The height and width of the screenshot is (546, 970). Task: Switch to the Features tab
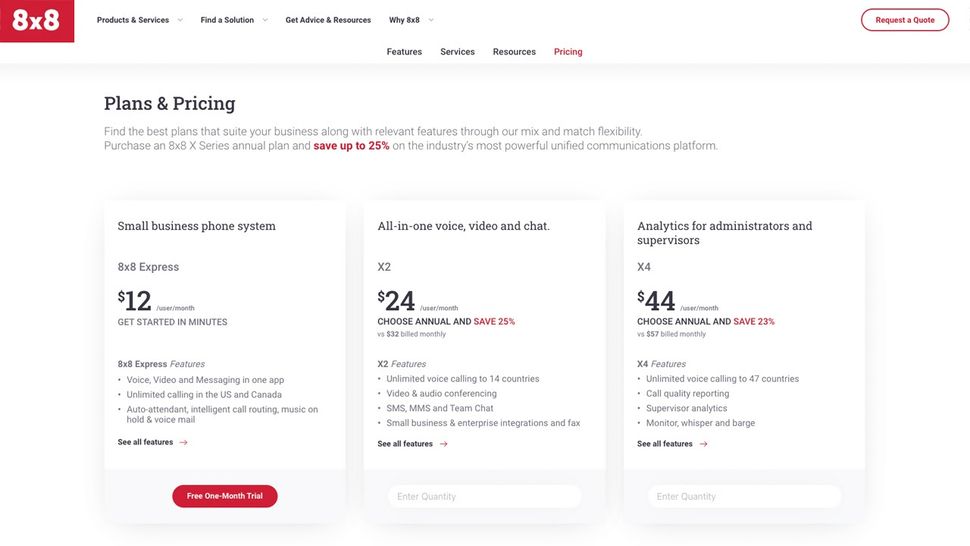[x=404, y=52]
